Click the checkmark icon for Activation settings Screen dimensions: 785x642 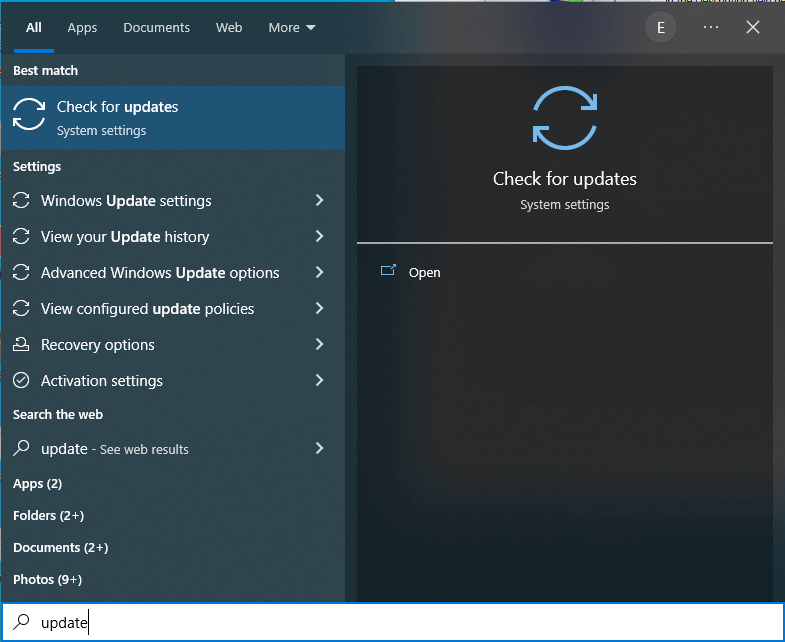[21, 381]
